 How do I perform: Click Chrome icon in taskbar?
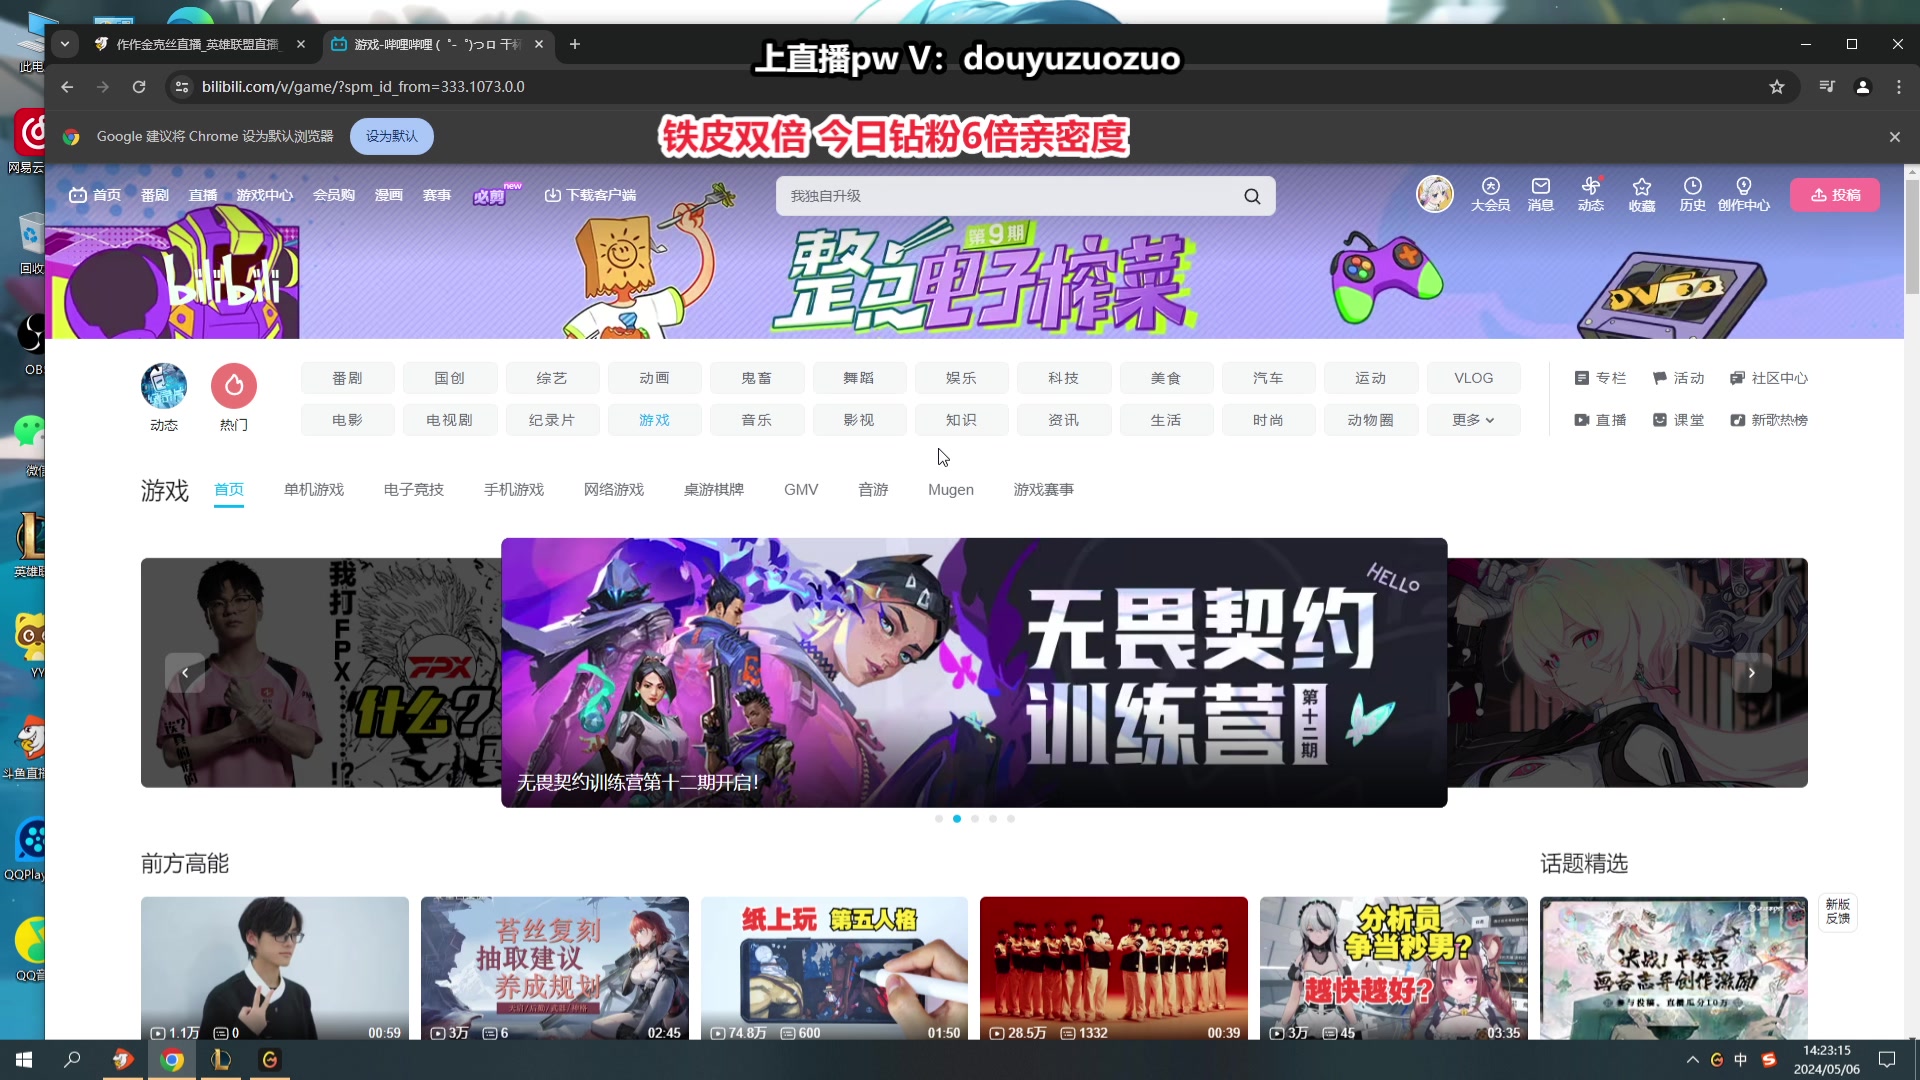click(x=172, y=1060)
